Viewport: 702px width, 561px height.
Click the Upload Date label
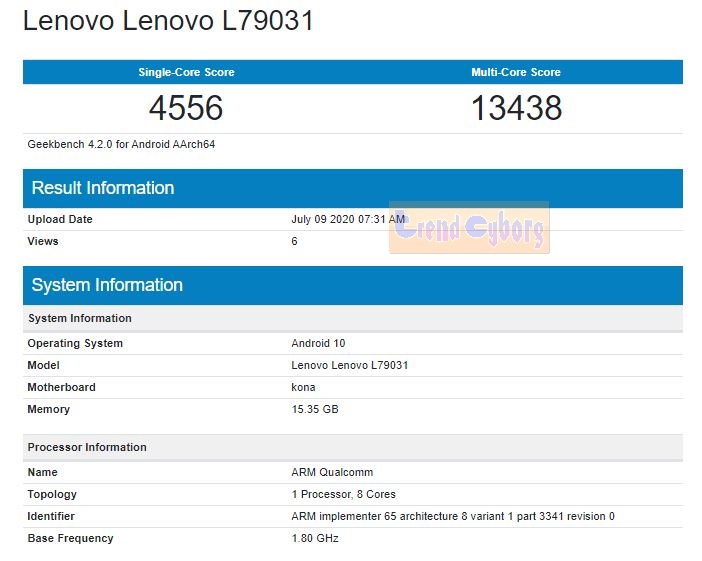click(x=60, y=219)
